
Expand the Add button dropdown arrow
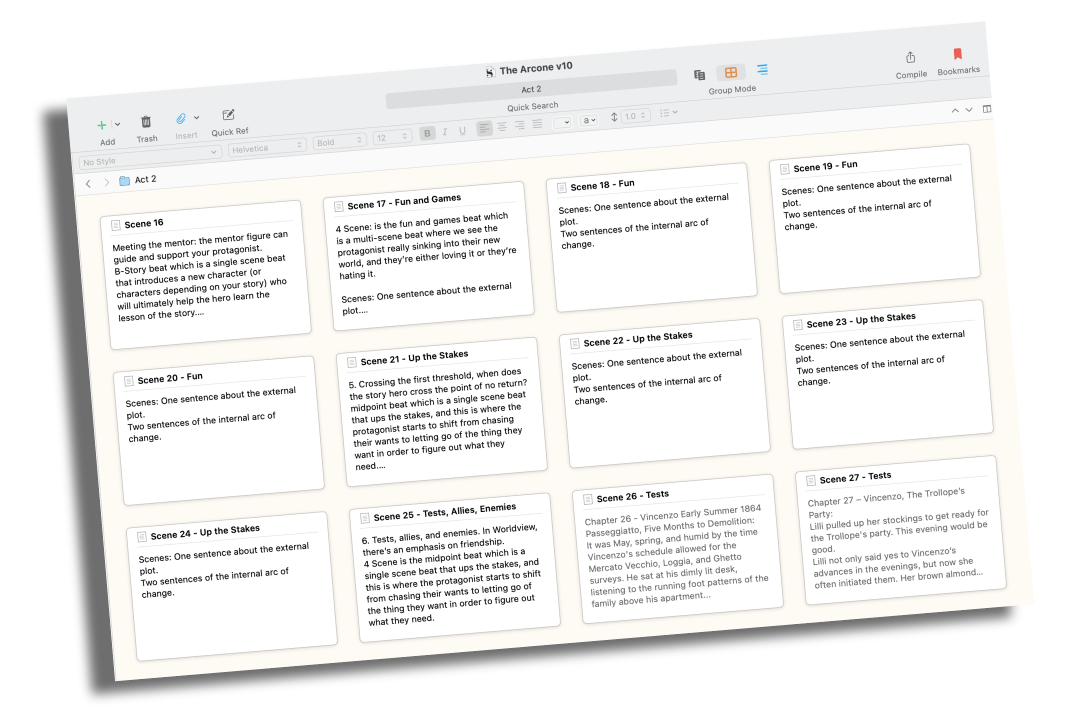click(x=118, y=124)
